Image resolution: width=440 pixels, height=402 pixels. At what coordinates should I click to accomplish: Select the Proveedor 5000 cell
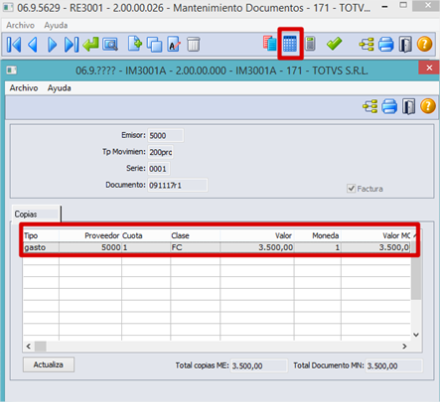coord(90,247)
